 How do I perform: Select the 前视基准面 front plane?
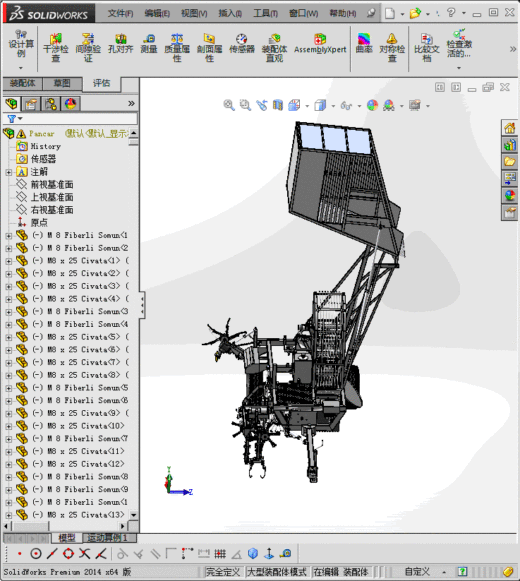click(x=52, y=185)
